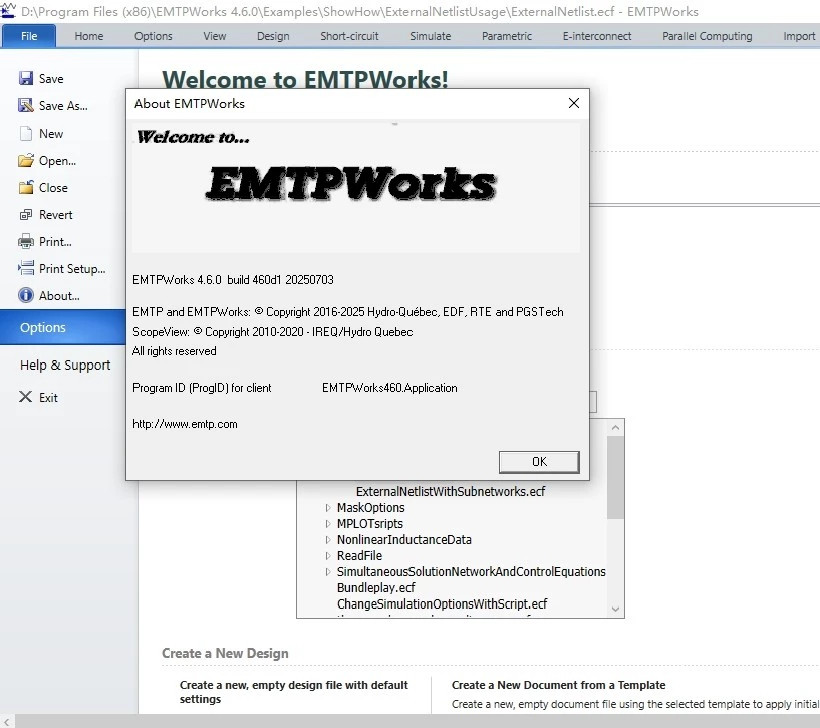Open the Import tab
820x728 pixels.
tap(799, 36)
